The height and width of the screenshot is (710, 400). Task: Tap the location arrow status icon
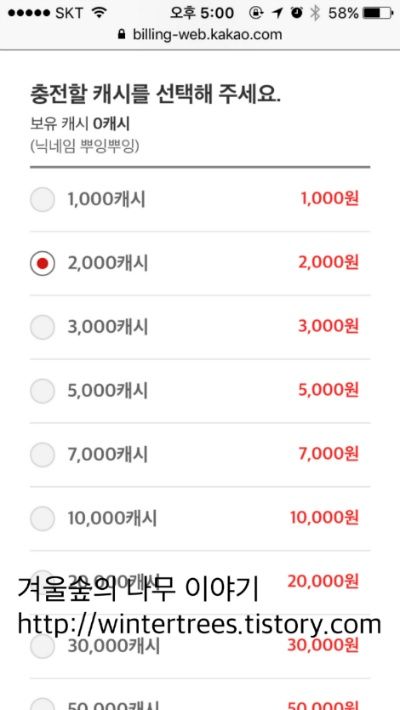click(278, 13)
